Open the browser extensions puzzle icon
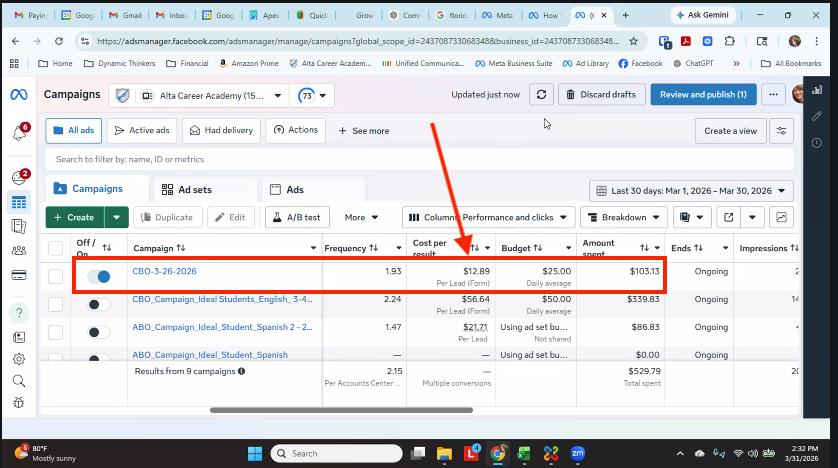The width and height of the screenshot is (838, 468). coord(730,41)
